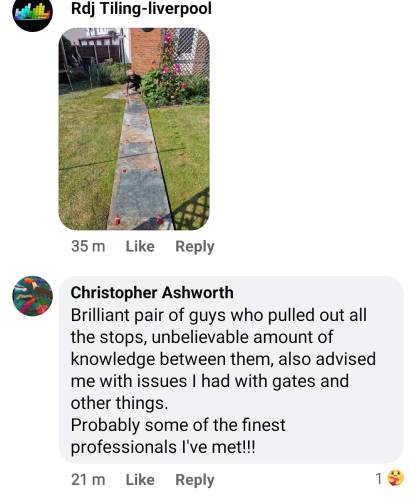View the reaction count of 1
Viewport: 416px width, 500px height.
tap(379, 479)
